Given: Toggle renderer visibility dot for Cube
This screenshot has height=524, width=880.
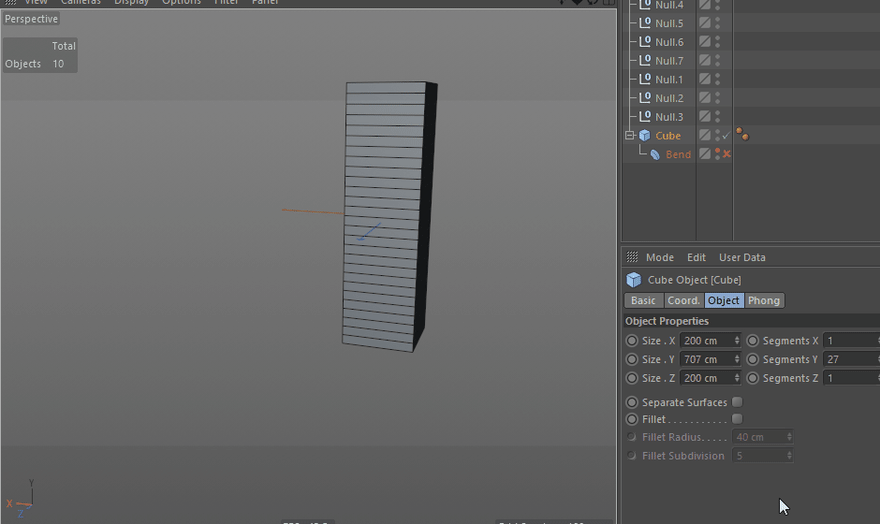Looking at the screenshot, I should pos(718,139).
